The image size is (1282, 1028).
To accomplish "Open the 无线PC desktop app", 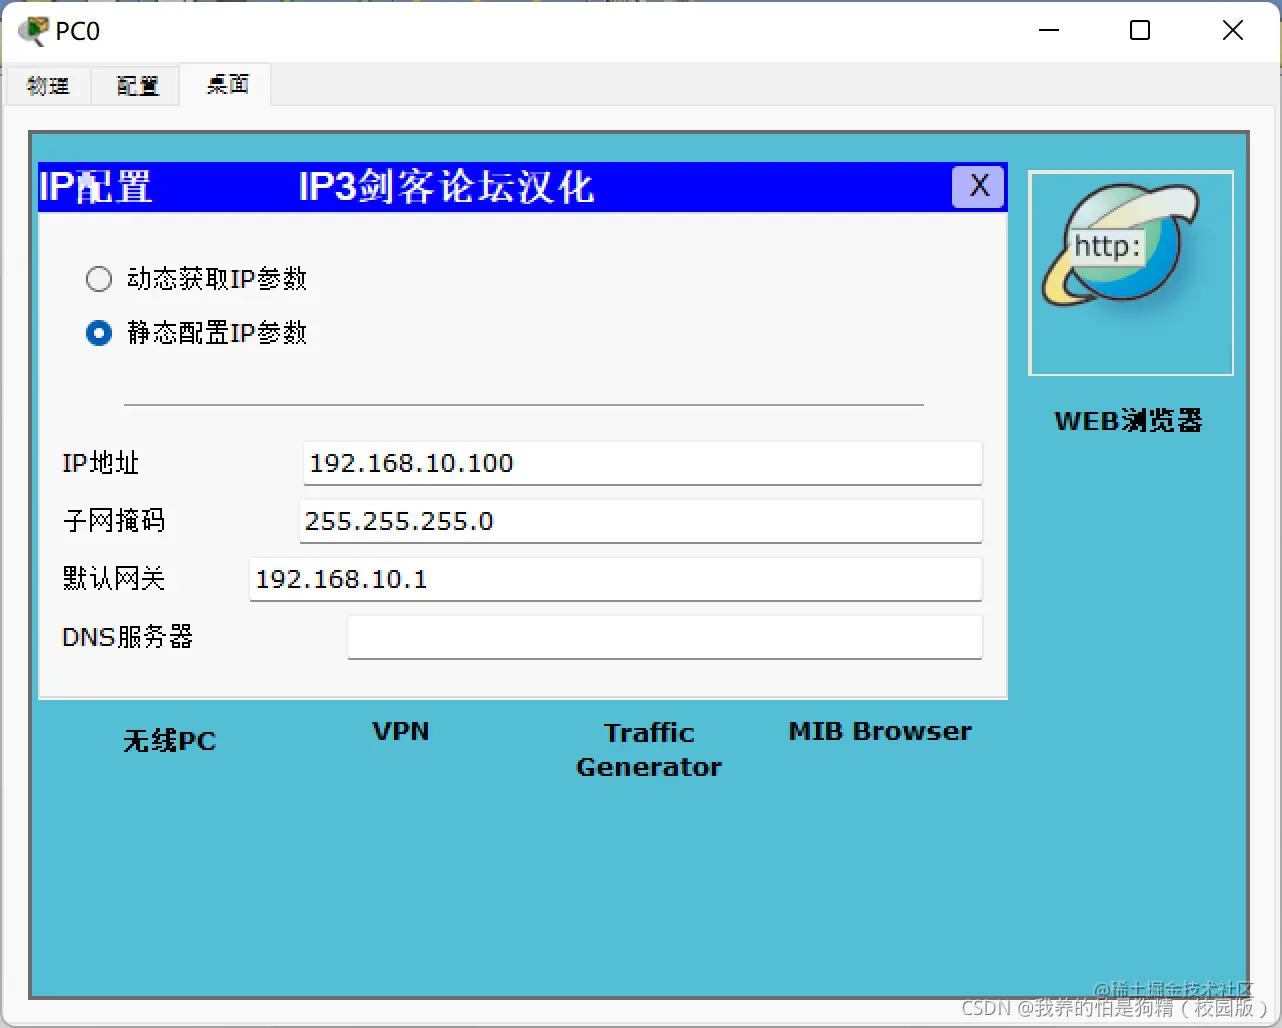I will (169, 741).
